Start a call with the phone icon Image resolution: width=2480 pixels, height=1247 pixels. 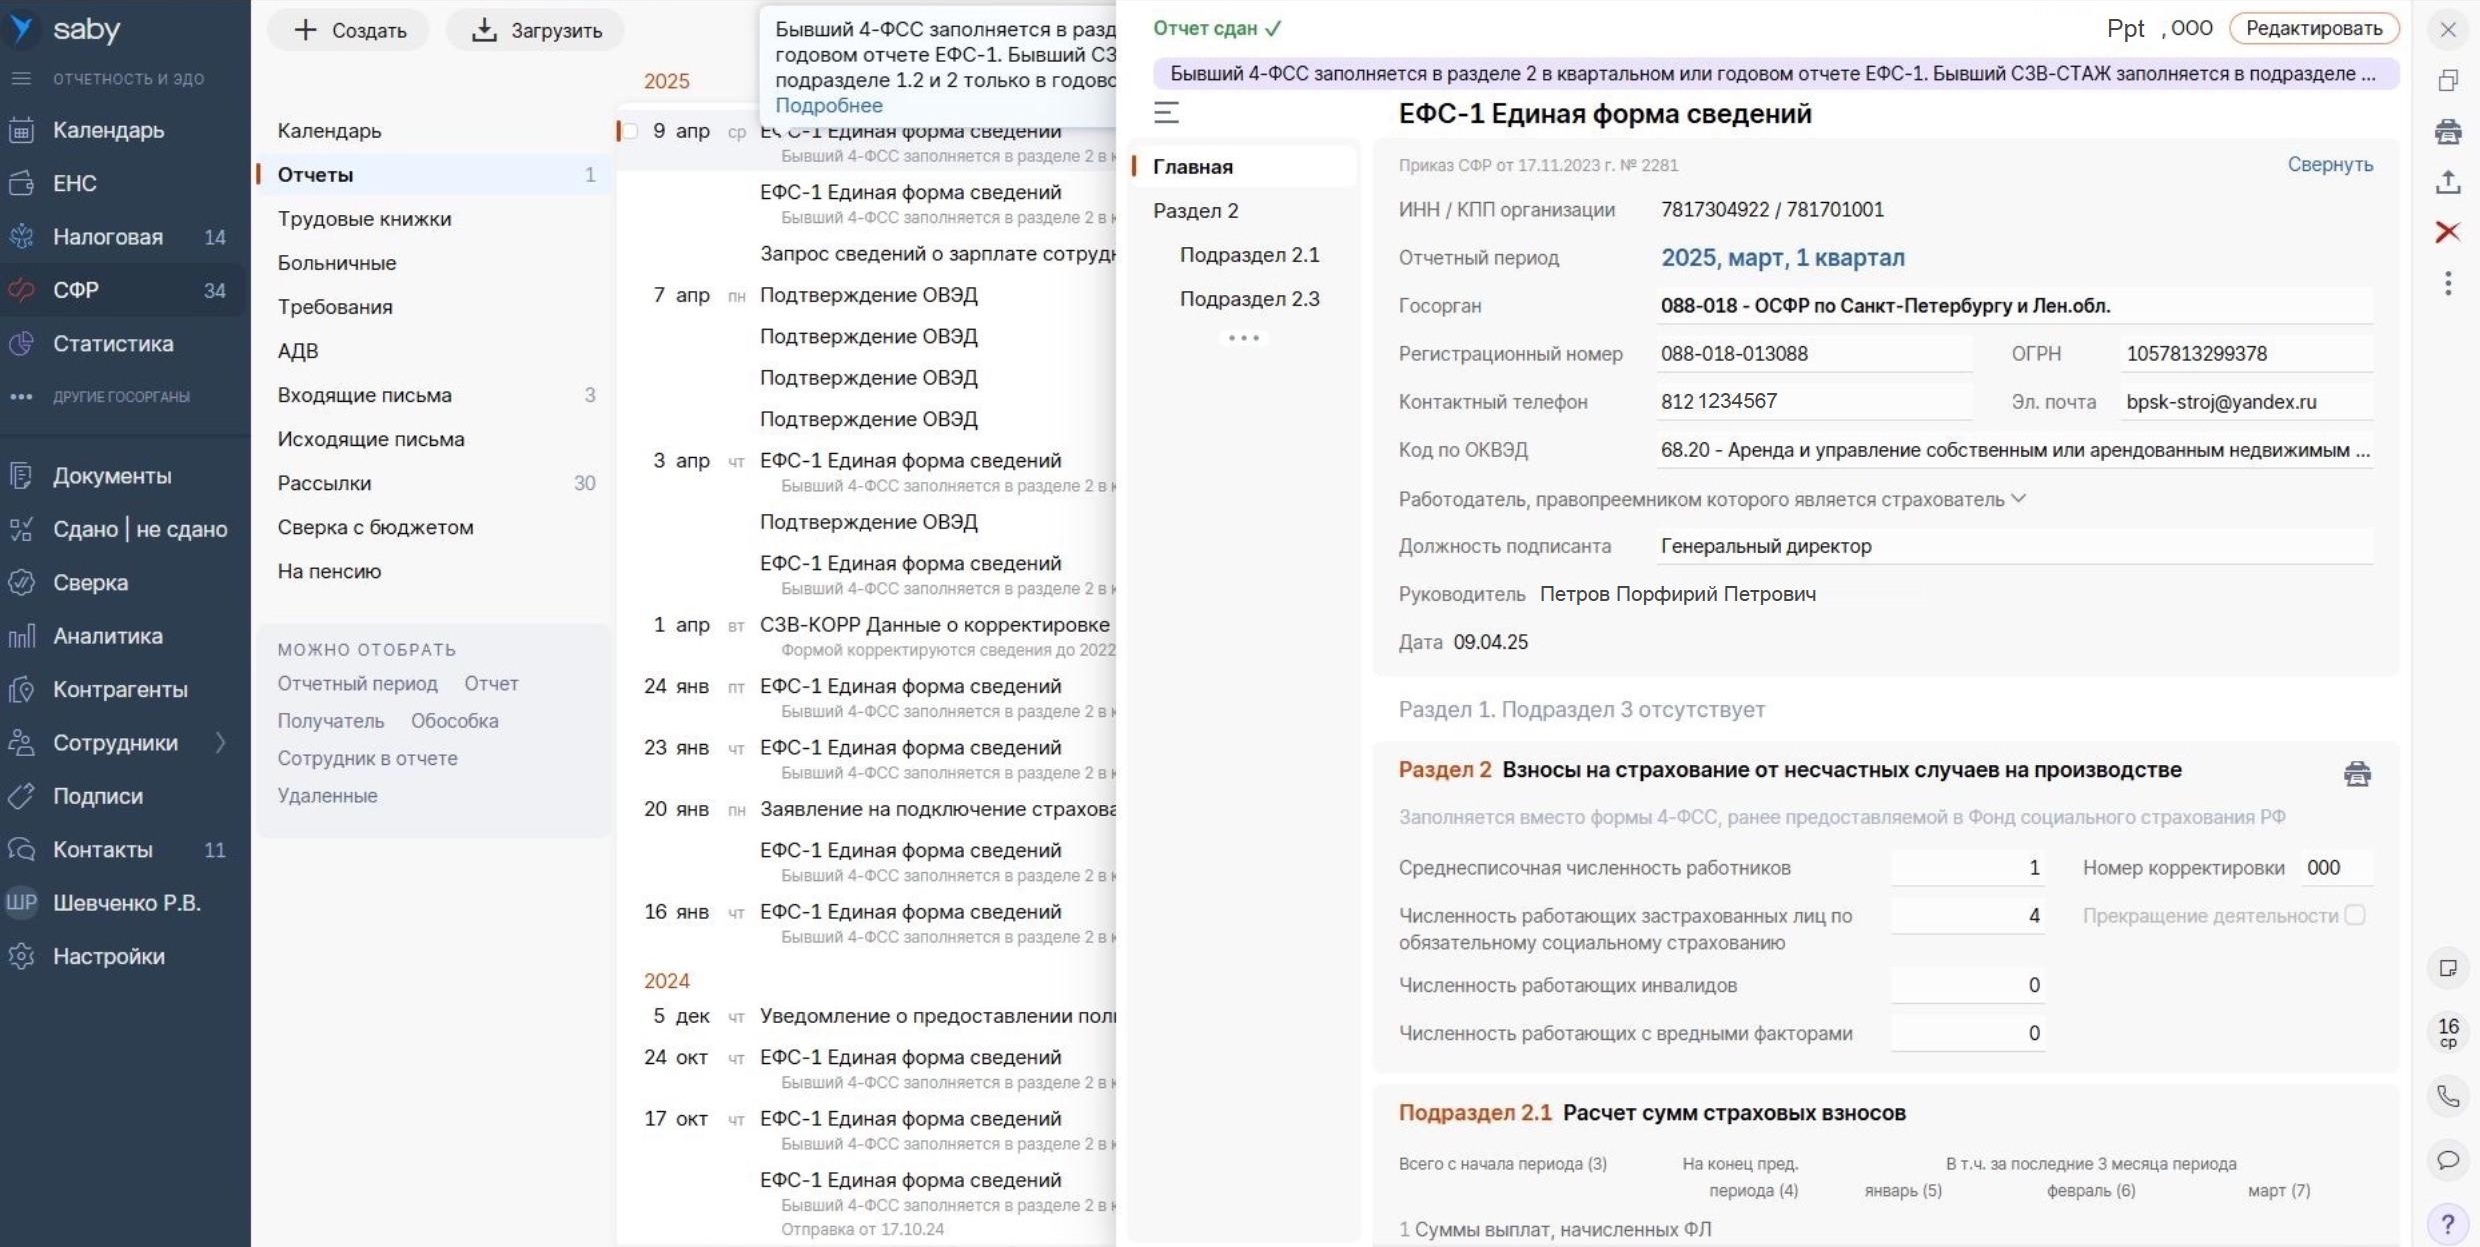tap(2449, 1095)
